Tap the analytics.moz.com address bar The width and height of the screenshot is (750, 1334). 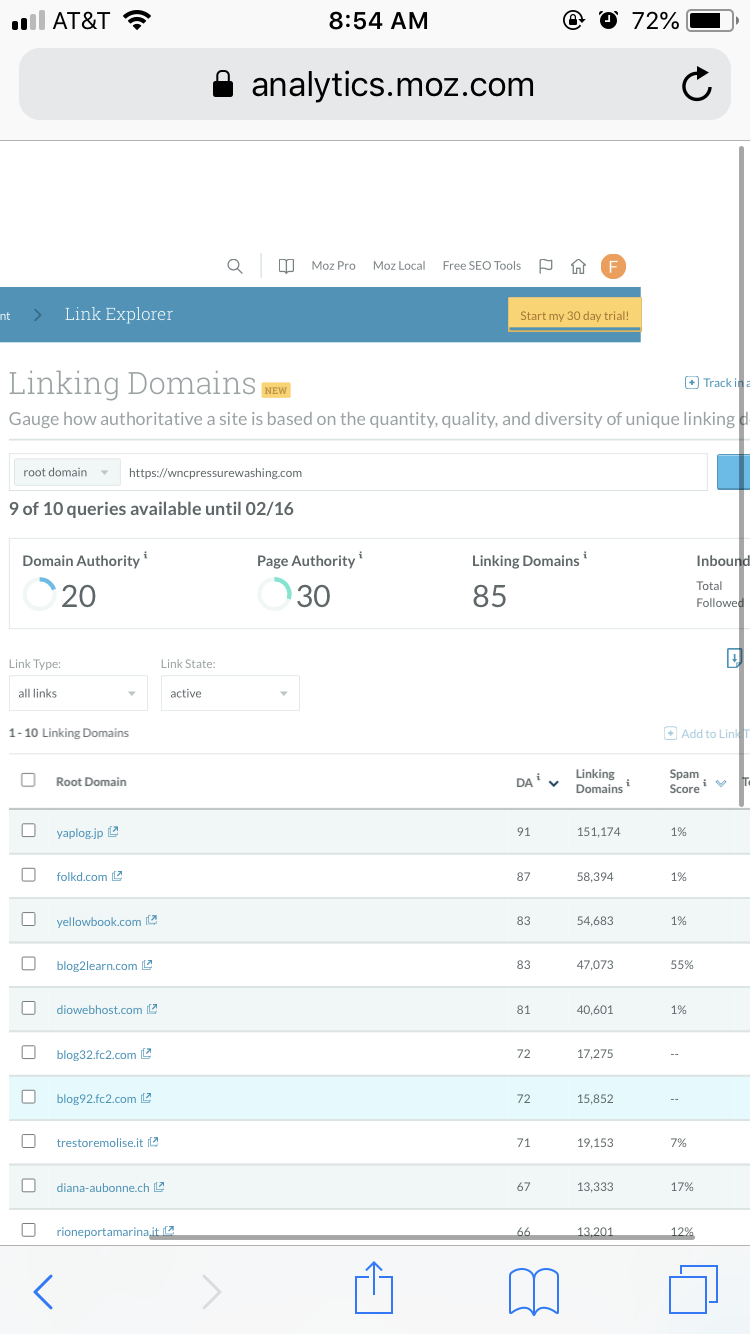point(374,85)
